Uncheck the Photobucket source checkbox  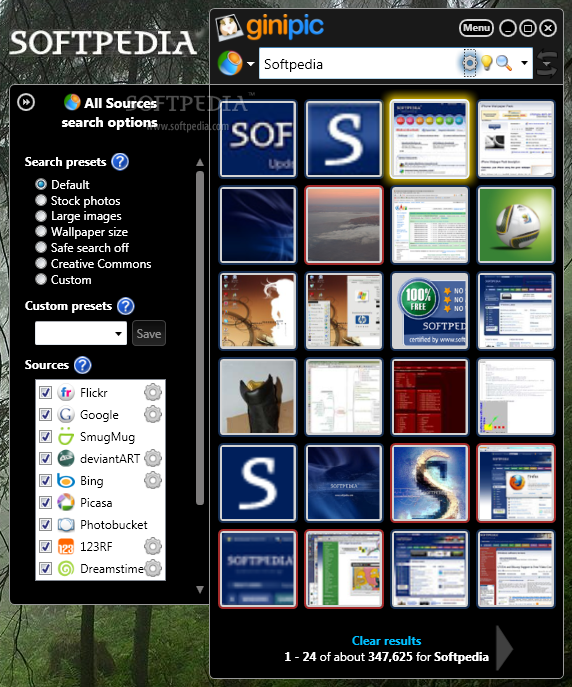46,524
